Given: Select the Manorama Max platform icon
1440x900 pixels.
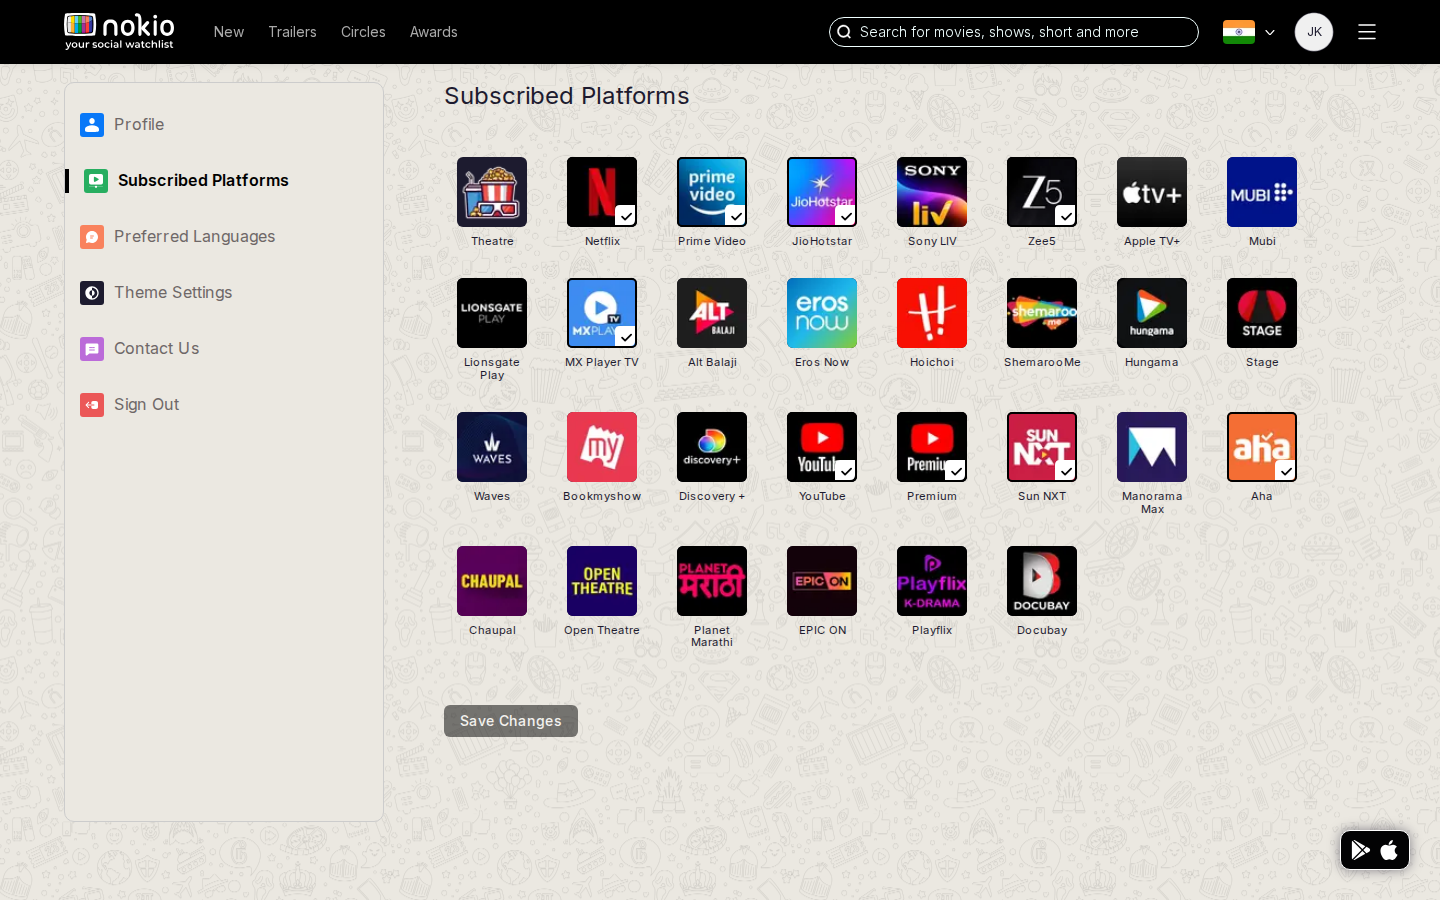Looking at the screenshot, I should [x=1152, y=447].
